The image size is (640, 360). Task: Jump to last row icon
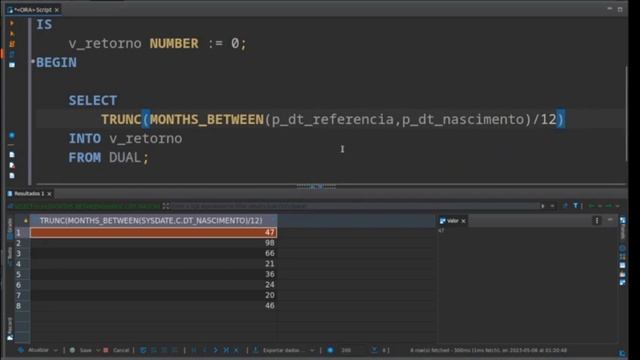(226, 350)
